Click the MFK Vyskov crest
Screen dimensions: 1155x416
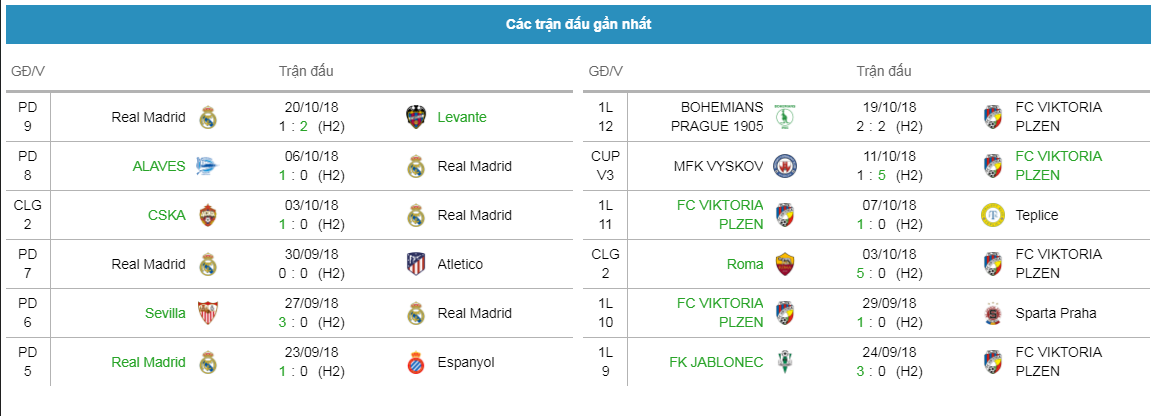784,166
